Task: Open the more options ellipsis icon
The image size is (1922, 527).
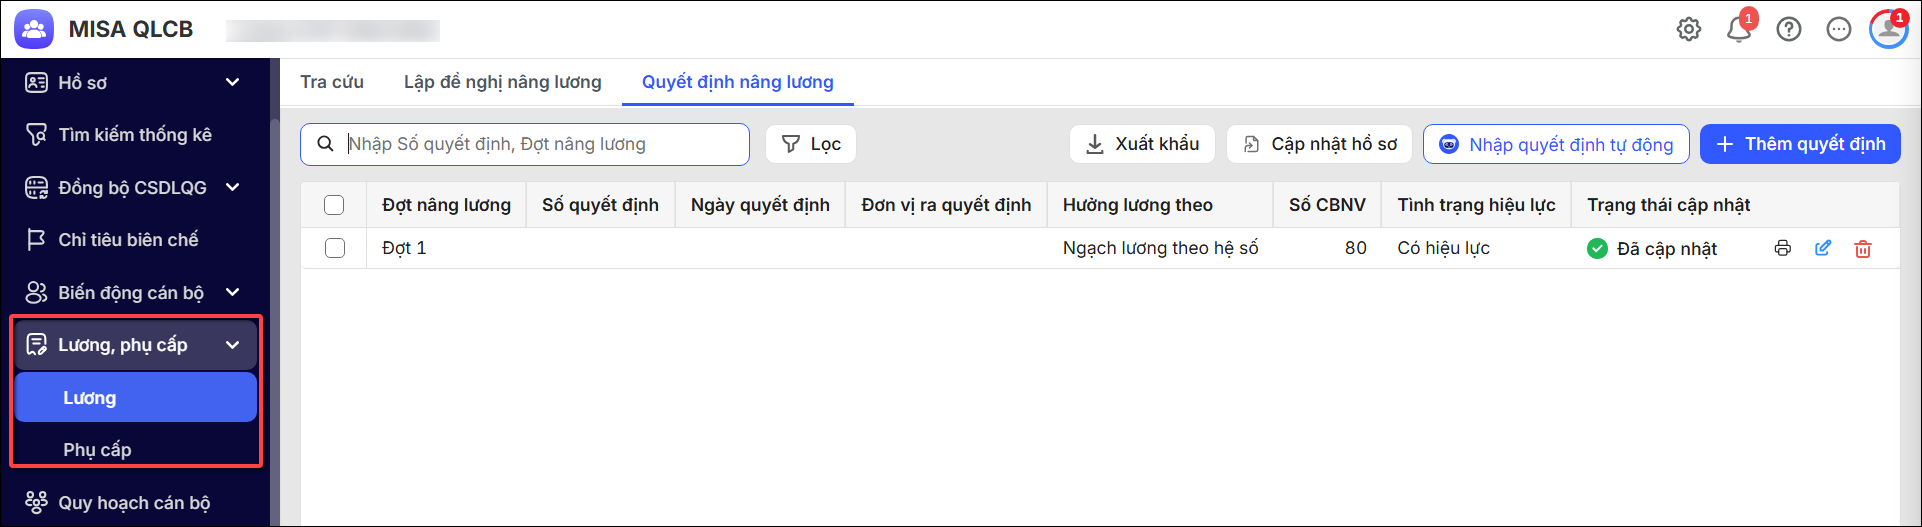Action: pos(1839,29)
